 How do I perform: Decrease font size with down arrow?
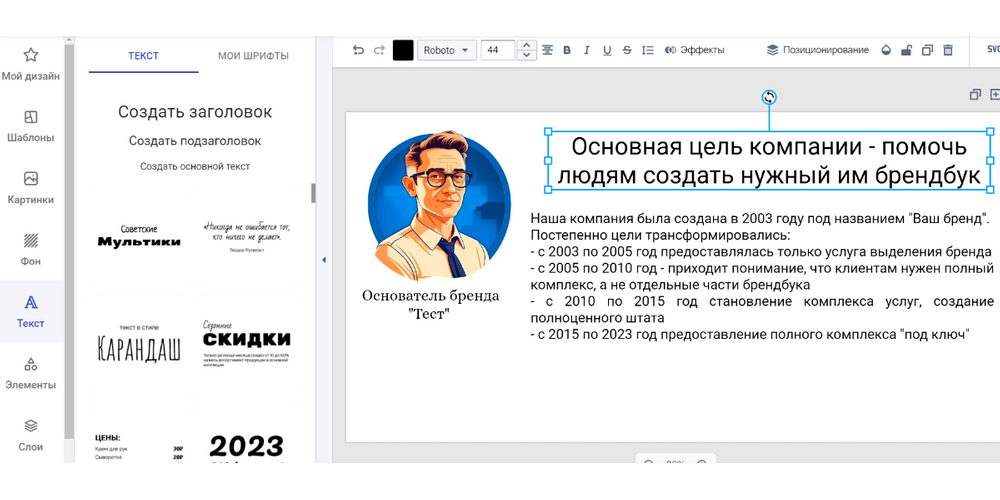click(x=526, y=55)
